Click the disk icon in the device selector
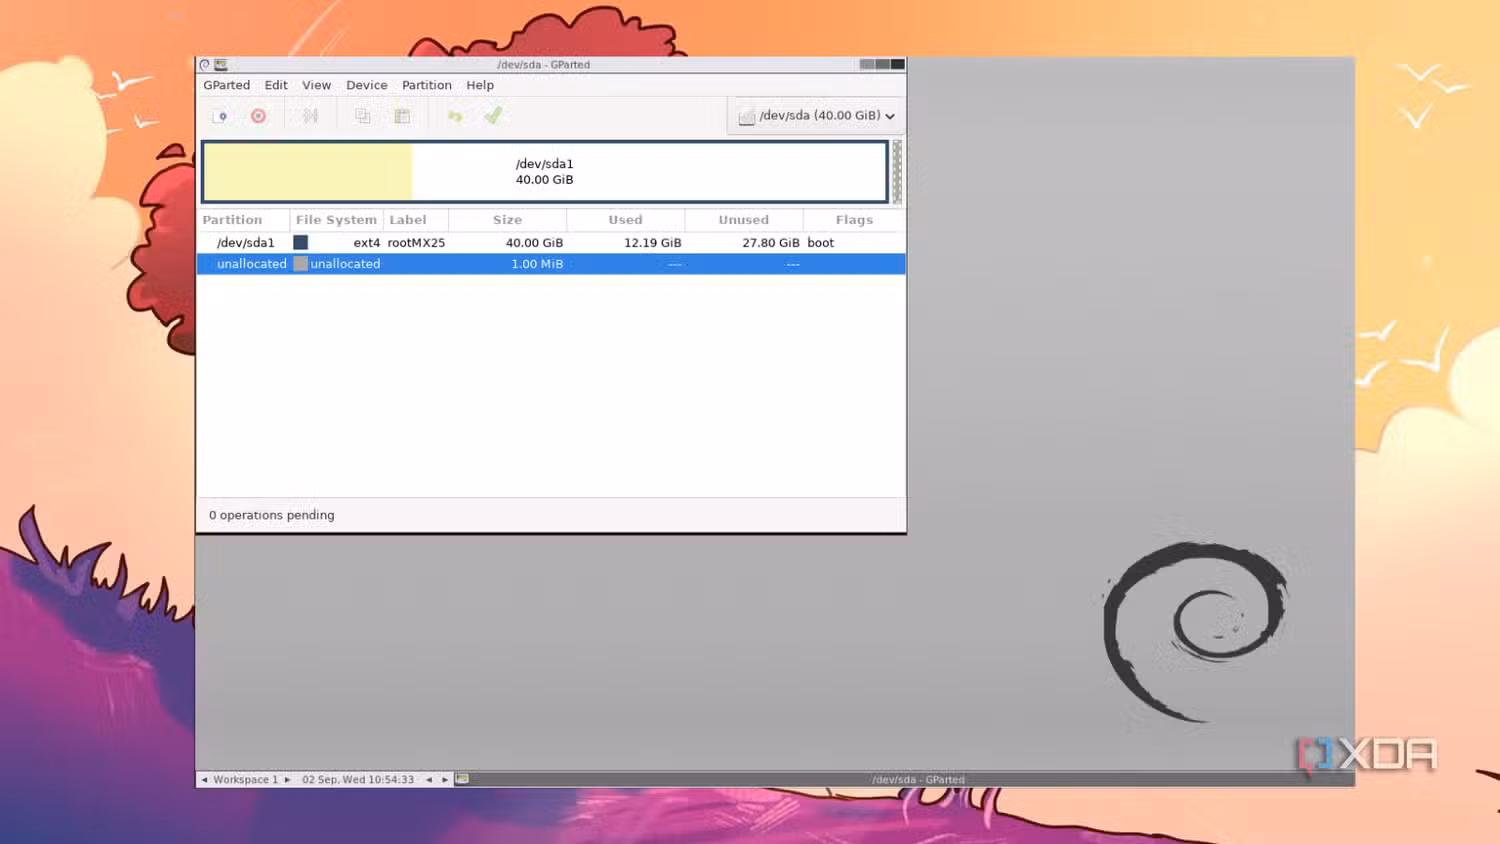This screenshot has width=1500, height=844. pyautogui.click(x=746, y=117)
